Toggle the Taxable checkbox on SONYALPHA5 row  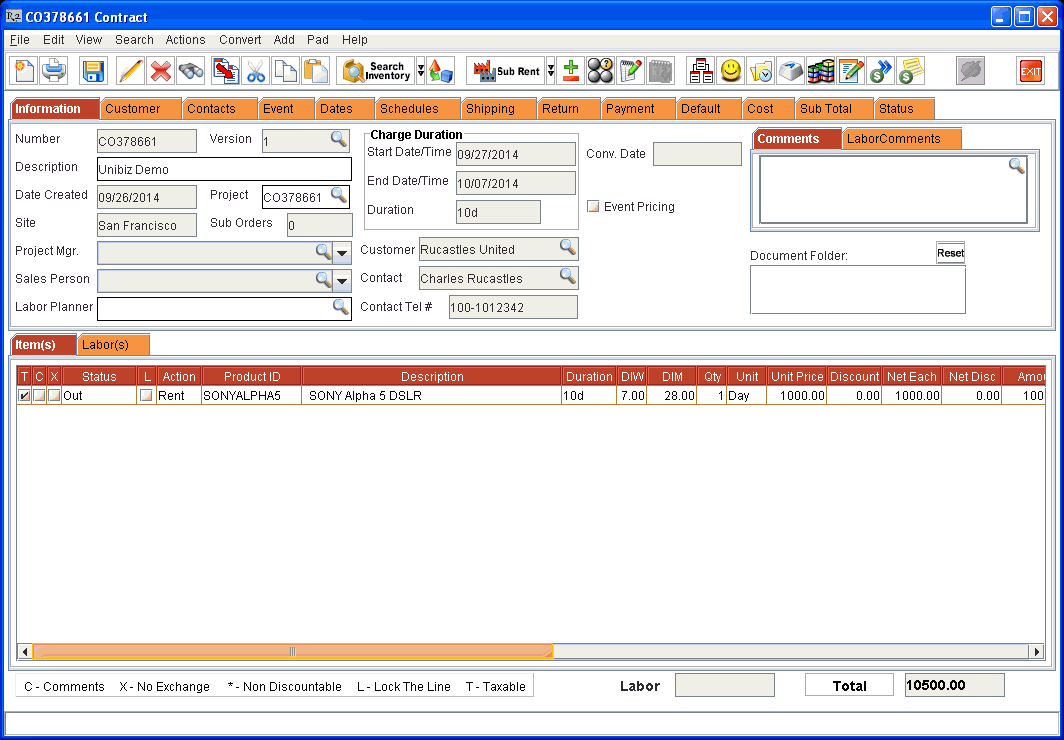point(24,396)
